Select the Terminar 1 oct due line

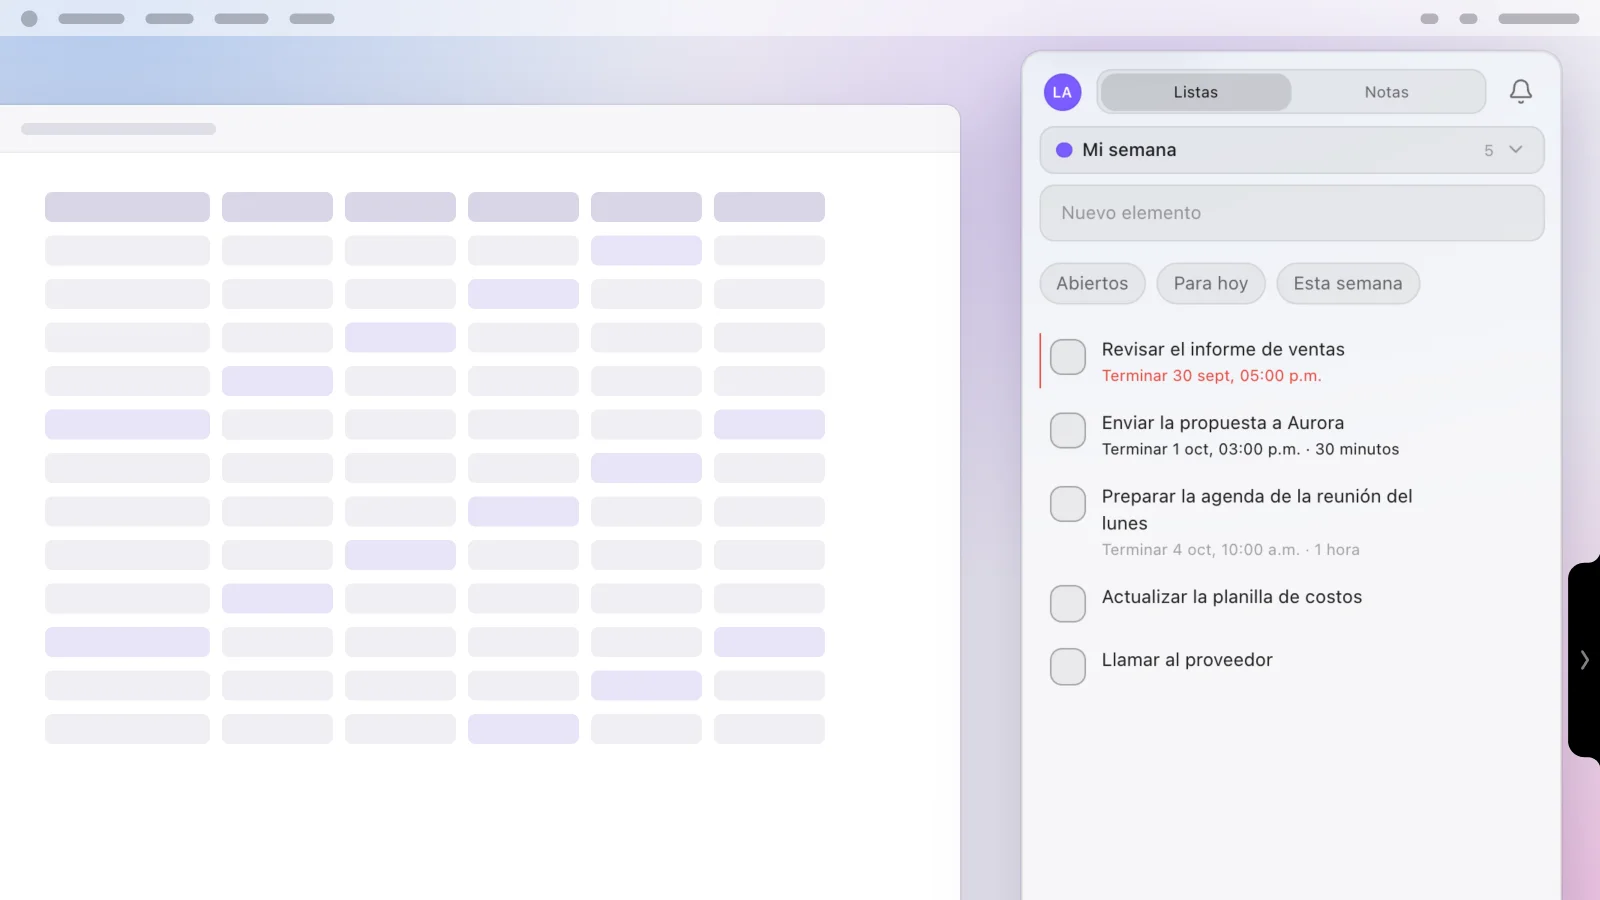click(x=1250, y=450)
